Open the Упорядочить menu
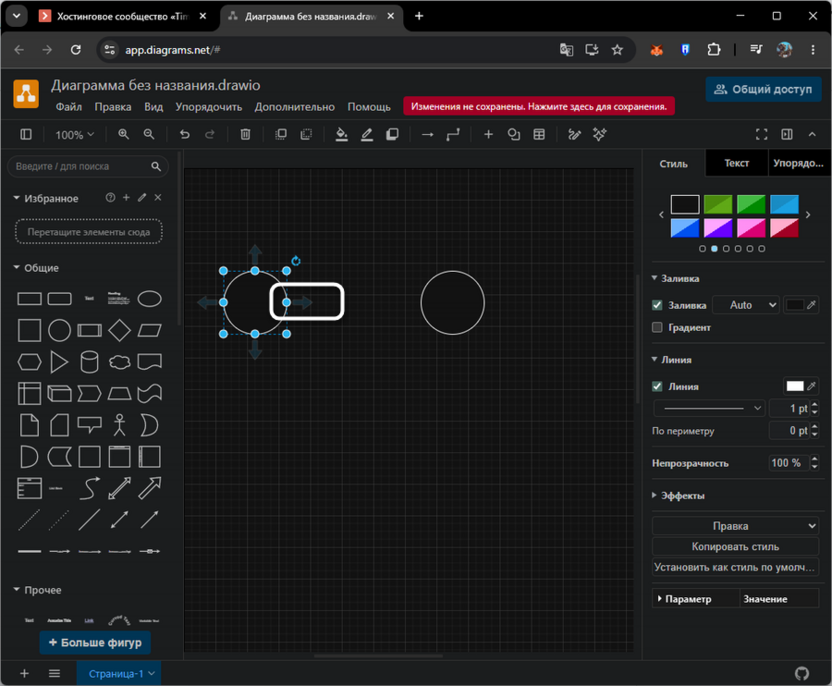The image size is (832, 686). tap(209, 107)
